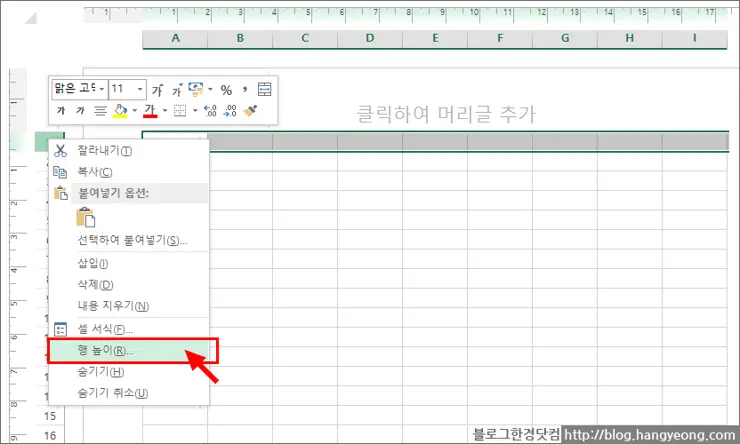This screenshot has height=444, width=740.
Task: Open 선택하여 붙여넣기(S)... dialog
Action: 129,241
